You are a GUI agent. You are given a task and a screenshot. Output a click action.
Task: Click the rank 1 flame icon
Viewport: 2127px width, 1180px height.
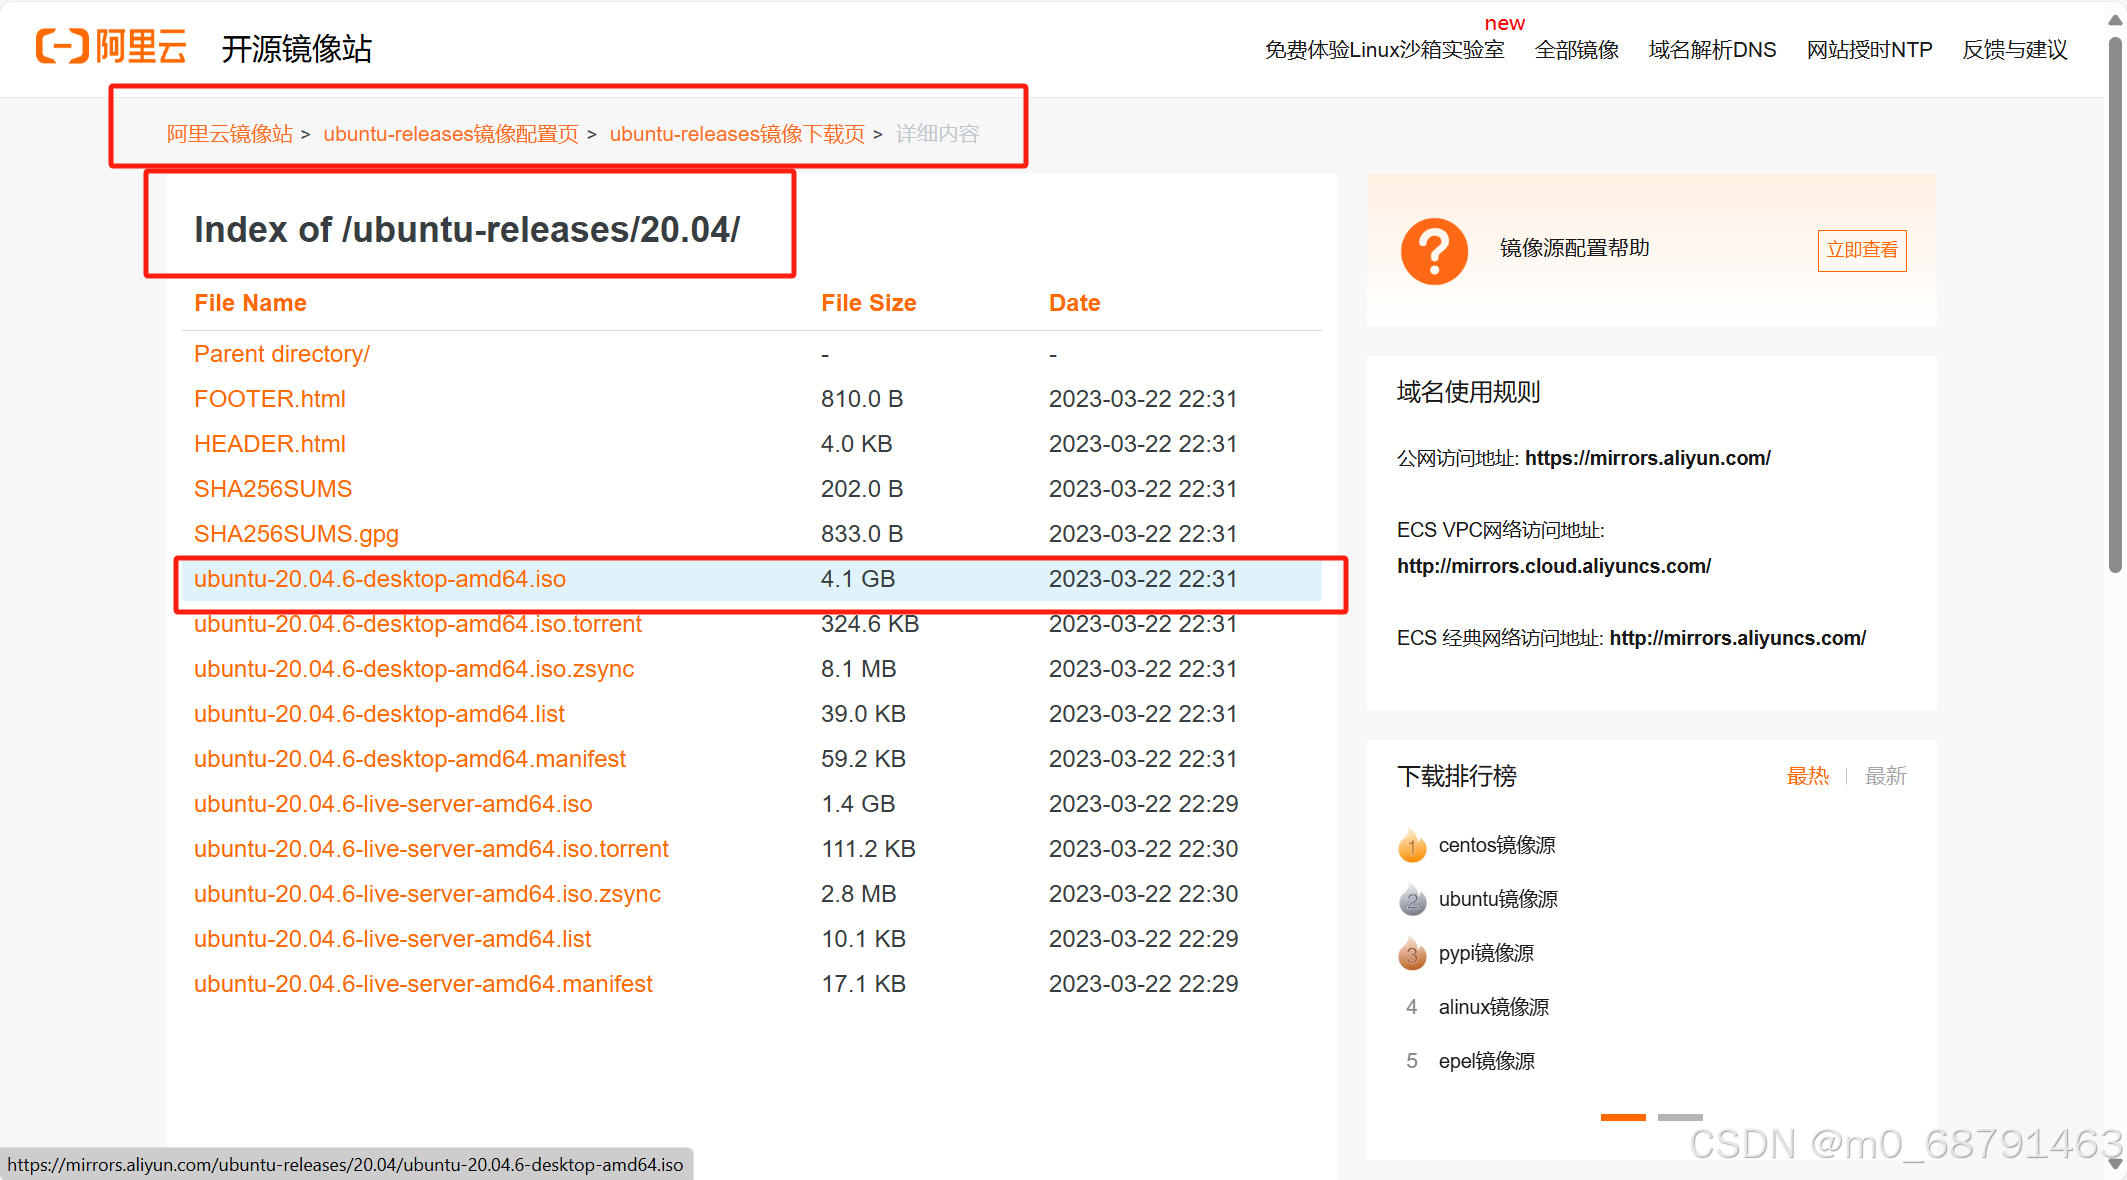[x=1411, y=846]
